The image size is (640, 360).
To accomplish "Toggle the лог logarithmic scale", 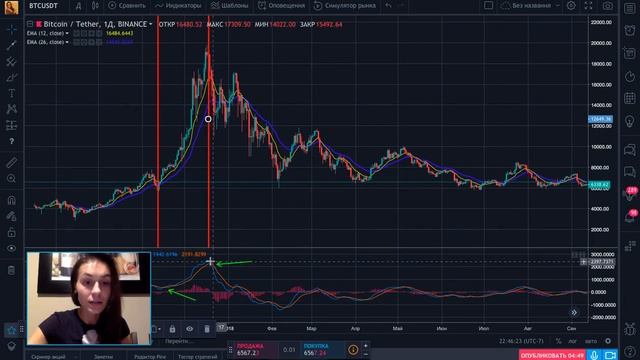I will click(x=573, y=341).
